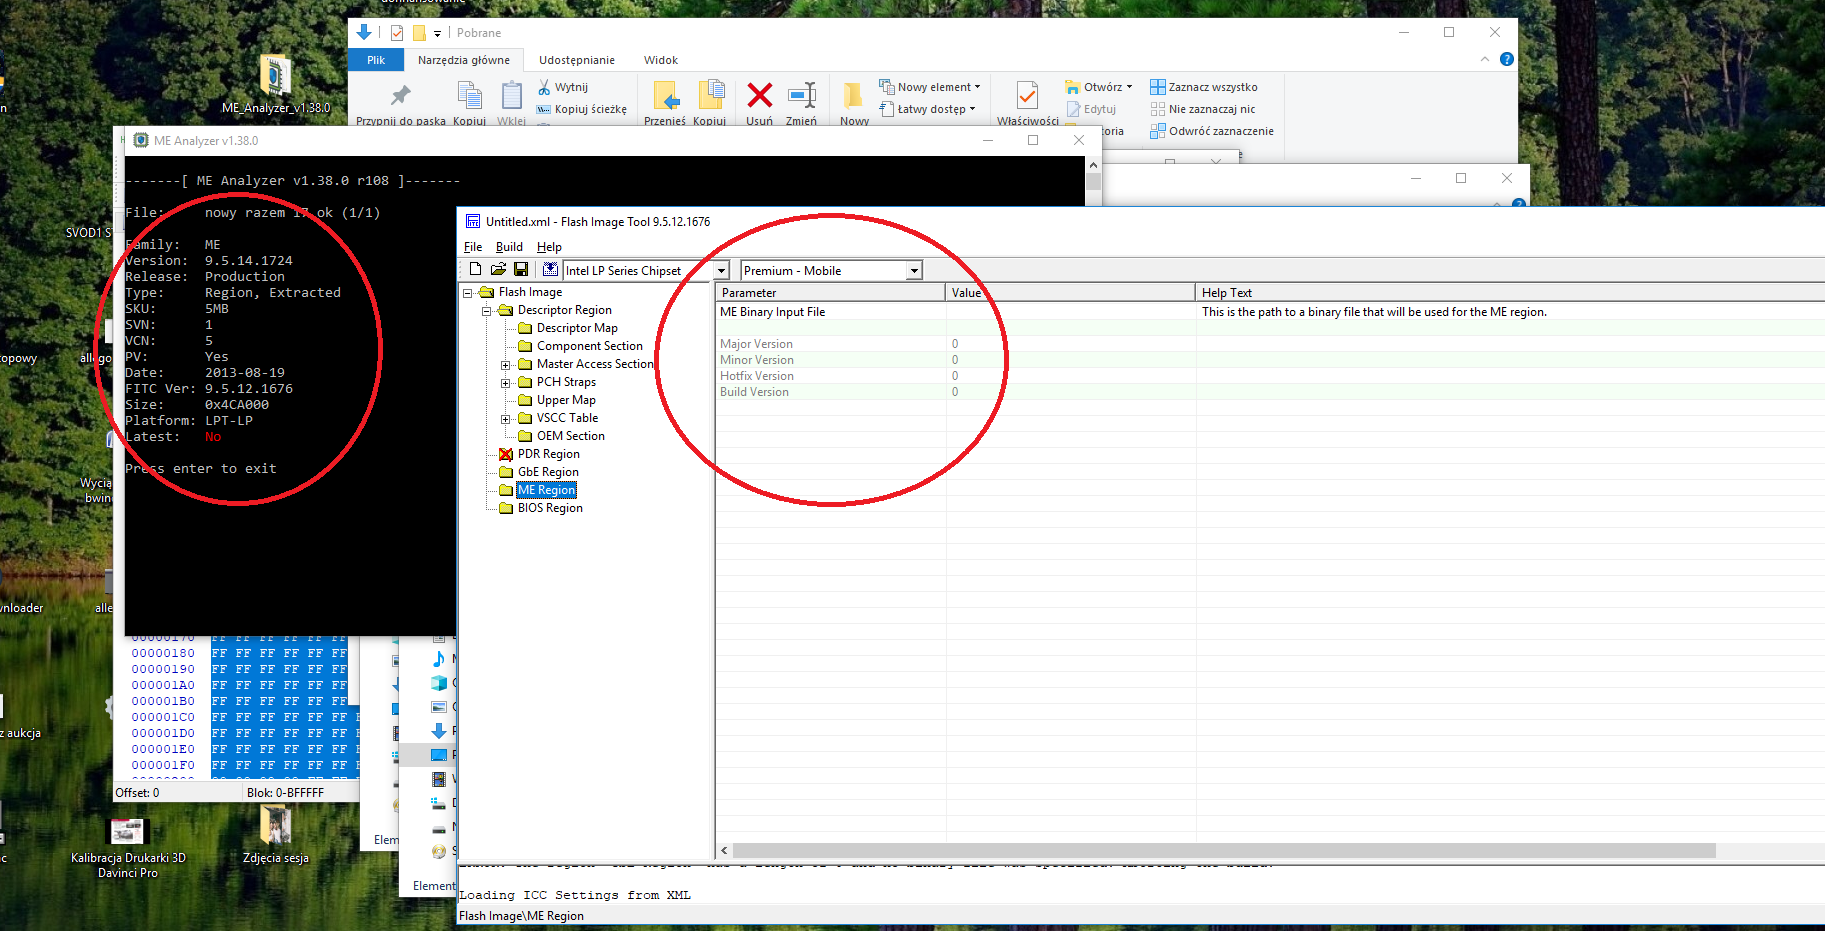Click Zaznacz wszystko in Explorer
Screen dimensions: 1825x931
click(1204, 87)
